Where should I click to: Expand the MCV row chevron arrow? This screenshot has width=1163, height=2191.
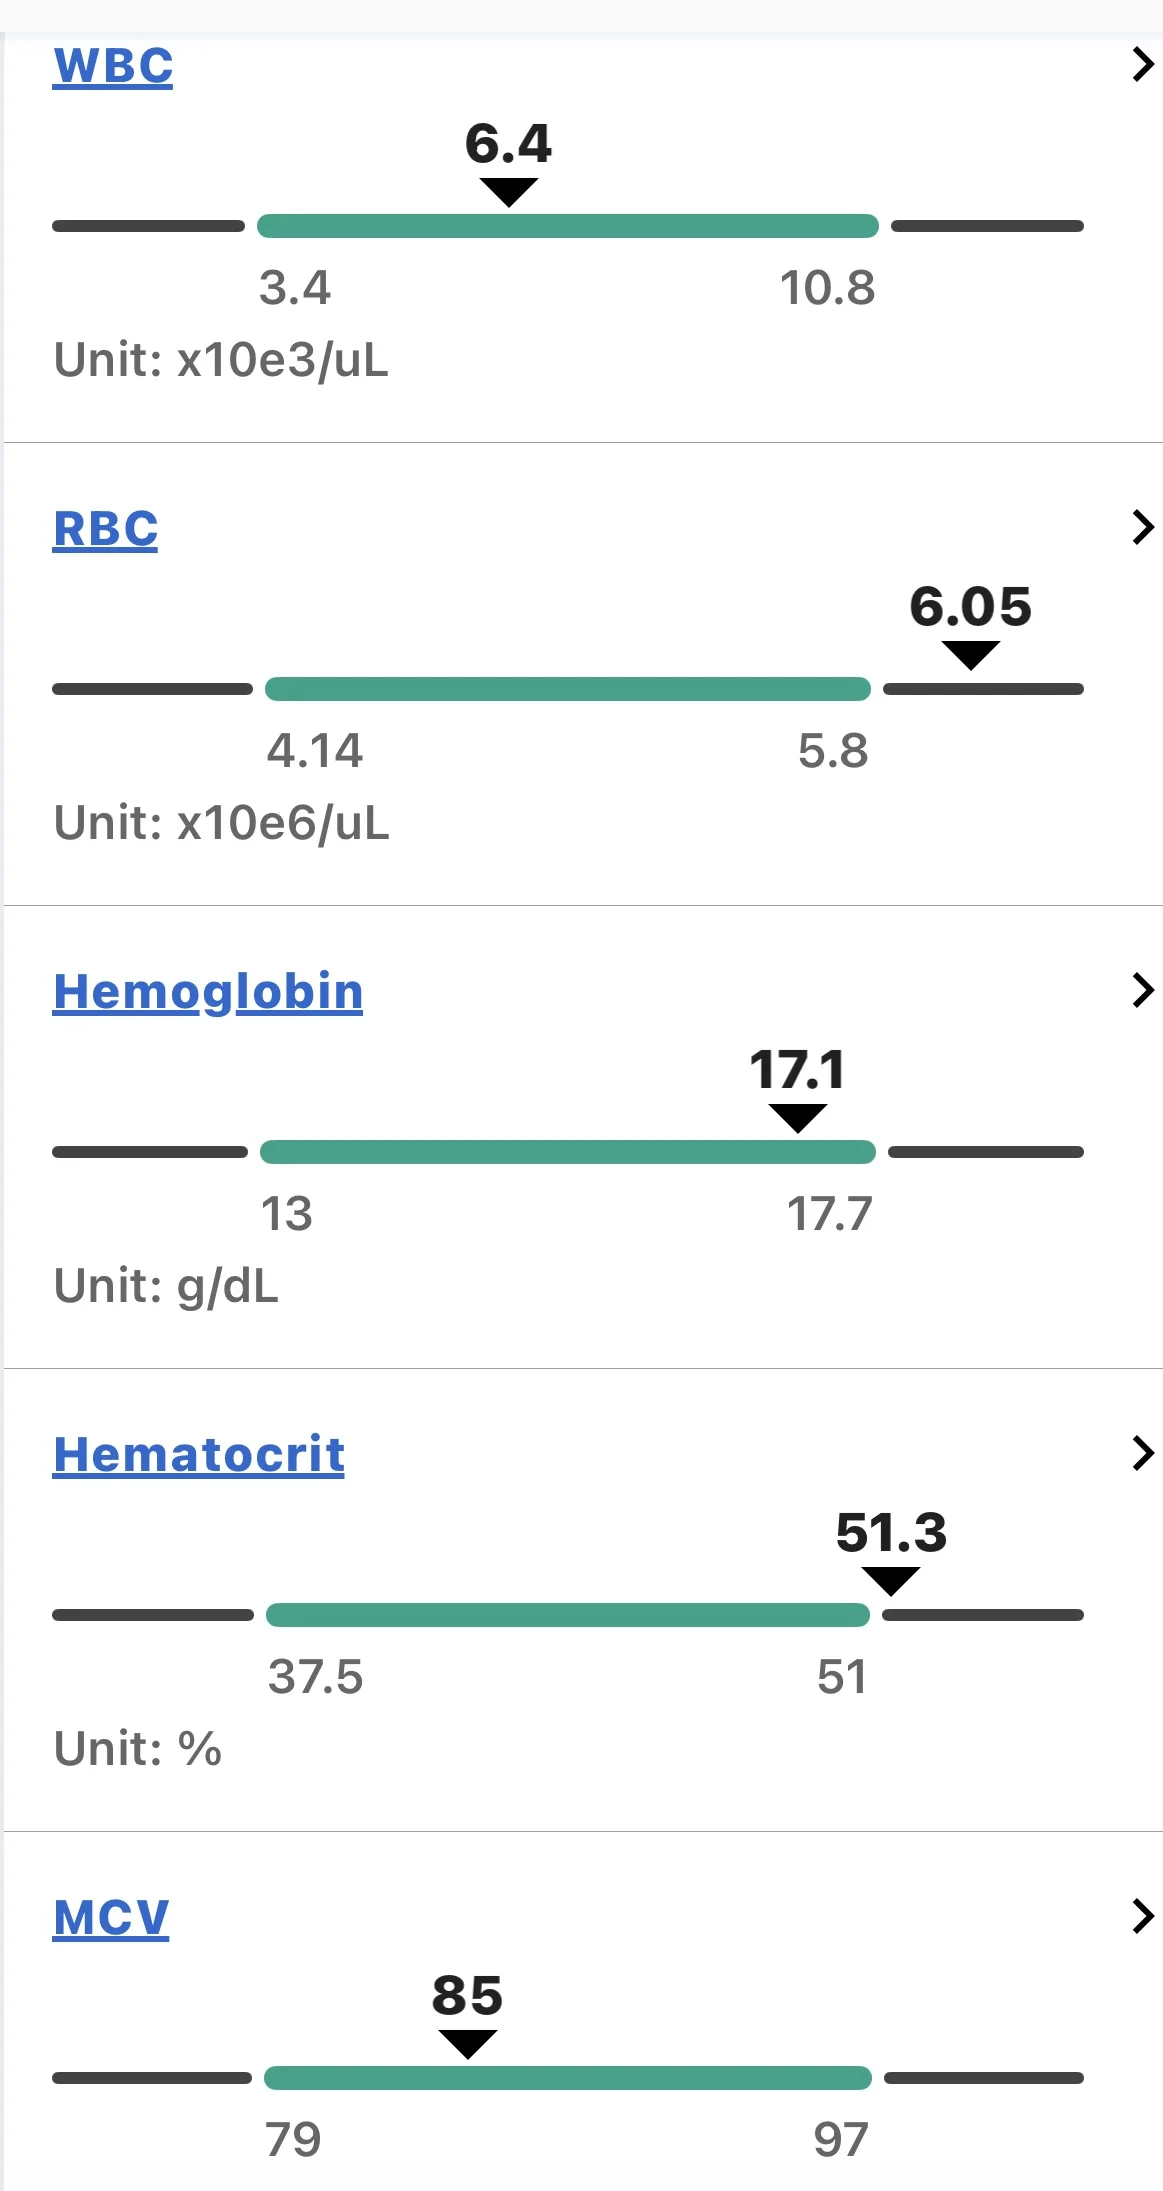coord(1143,1916)
